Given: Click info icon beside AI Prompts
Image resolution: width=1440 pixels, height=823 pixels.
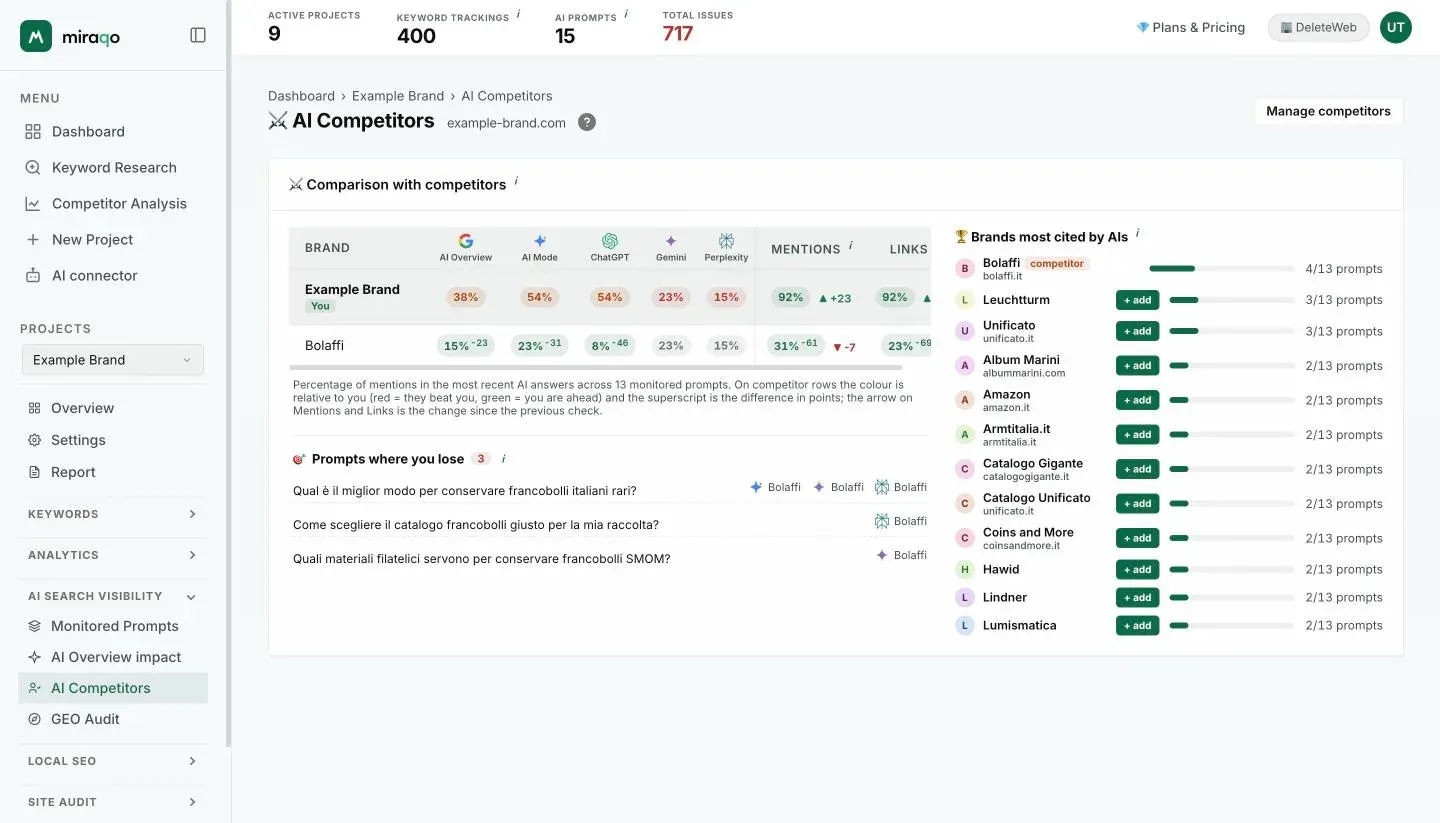Looking at the screenshot, I should point(626,14).
